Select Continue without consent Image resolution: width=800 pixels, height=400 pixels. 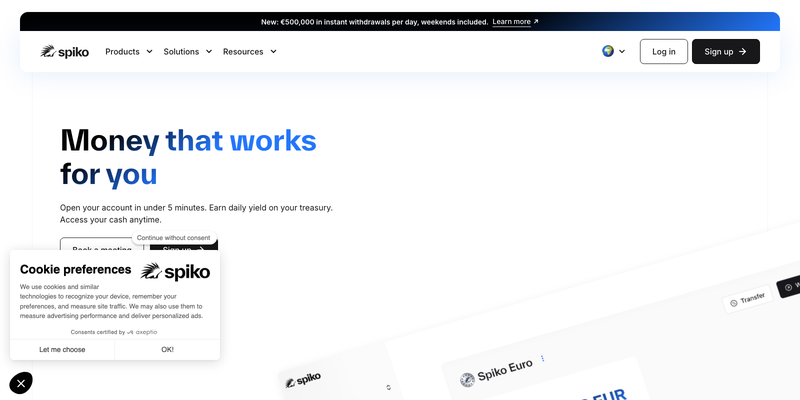coord(173,238)
